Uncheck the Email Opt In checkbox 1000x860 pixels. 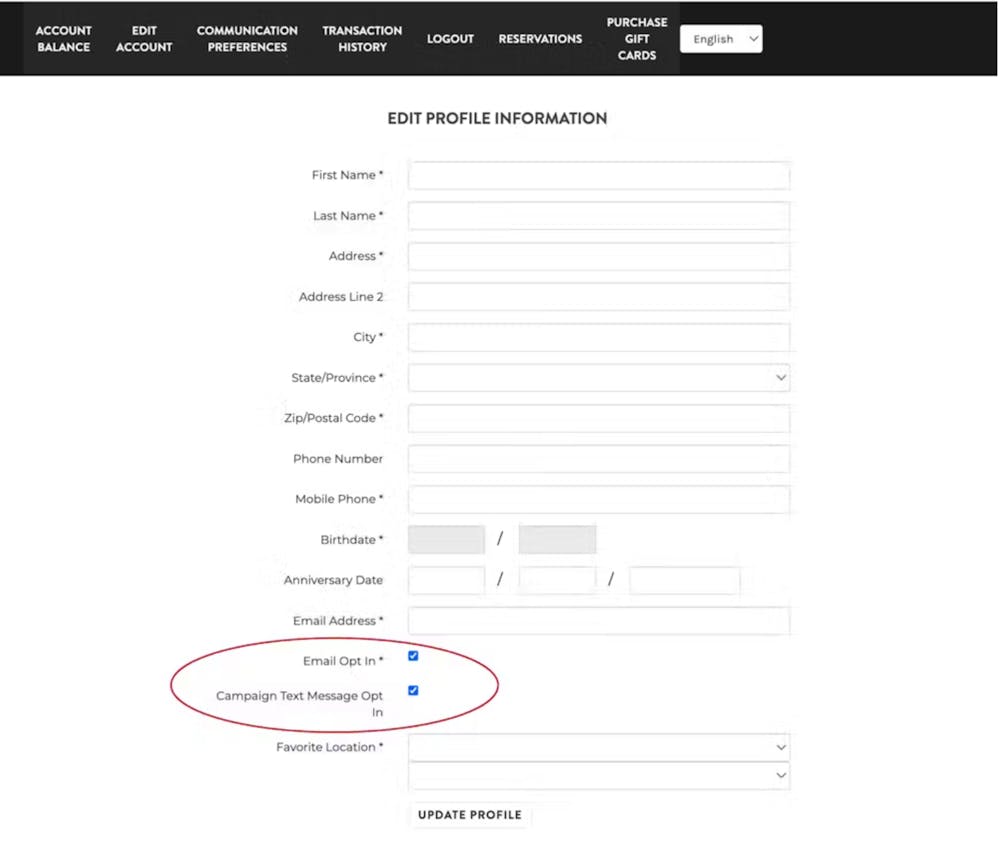pyautogui.click(x=413, y=656)
